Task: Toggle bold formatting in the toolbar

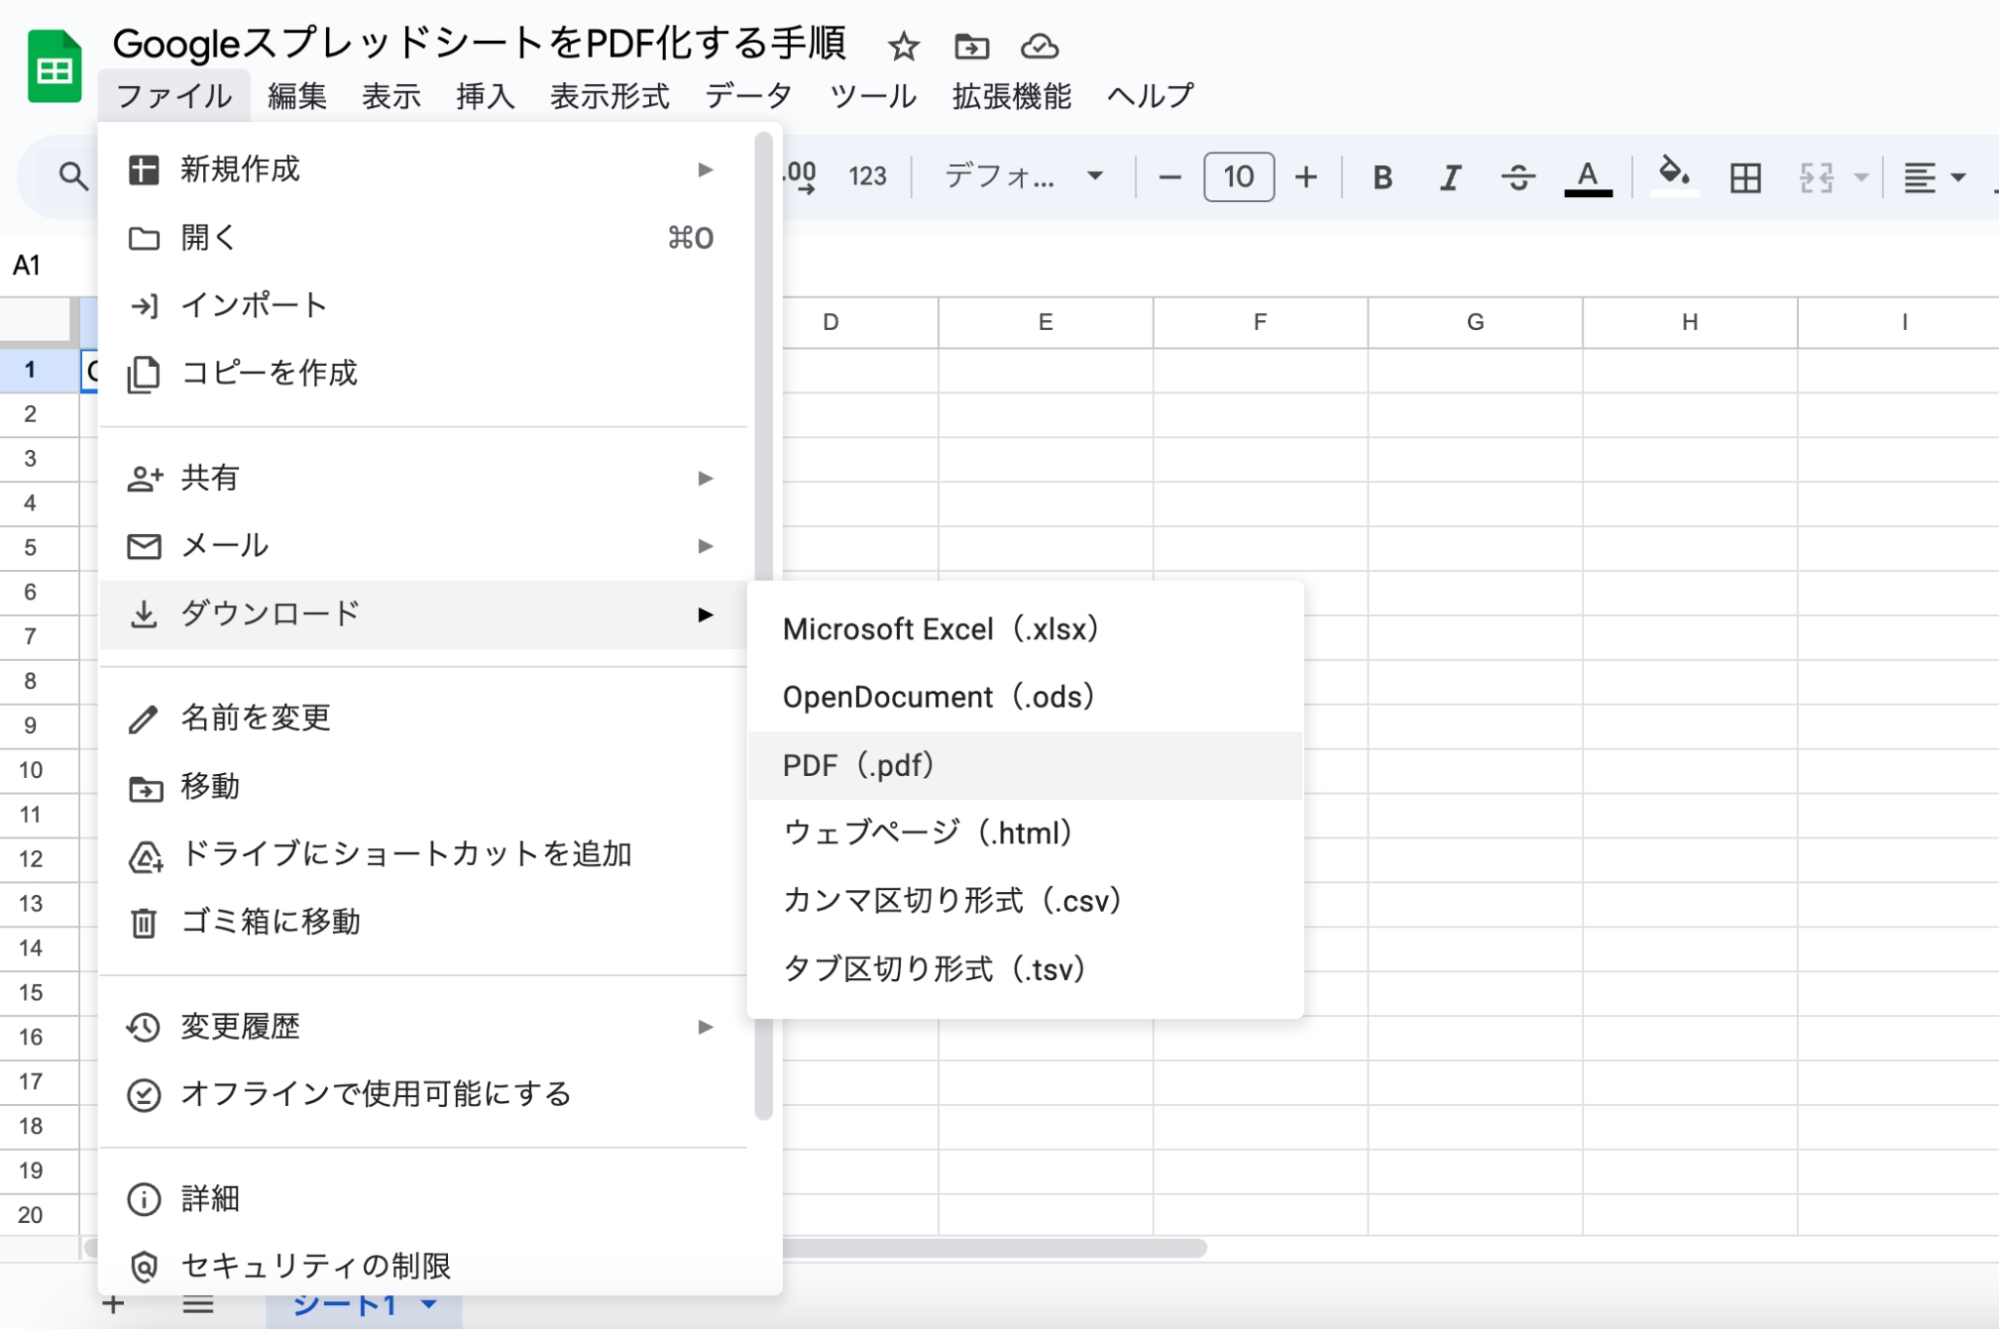Action: (1382, 177)
